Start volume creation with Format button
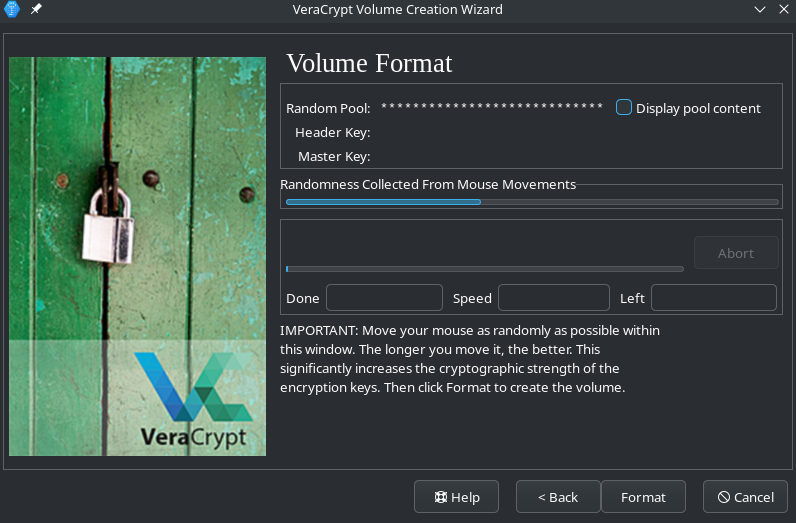 pos(643,497)
